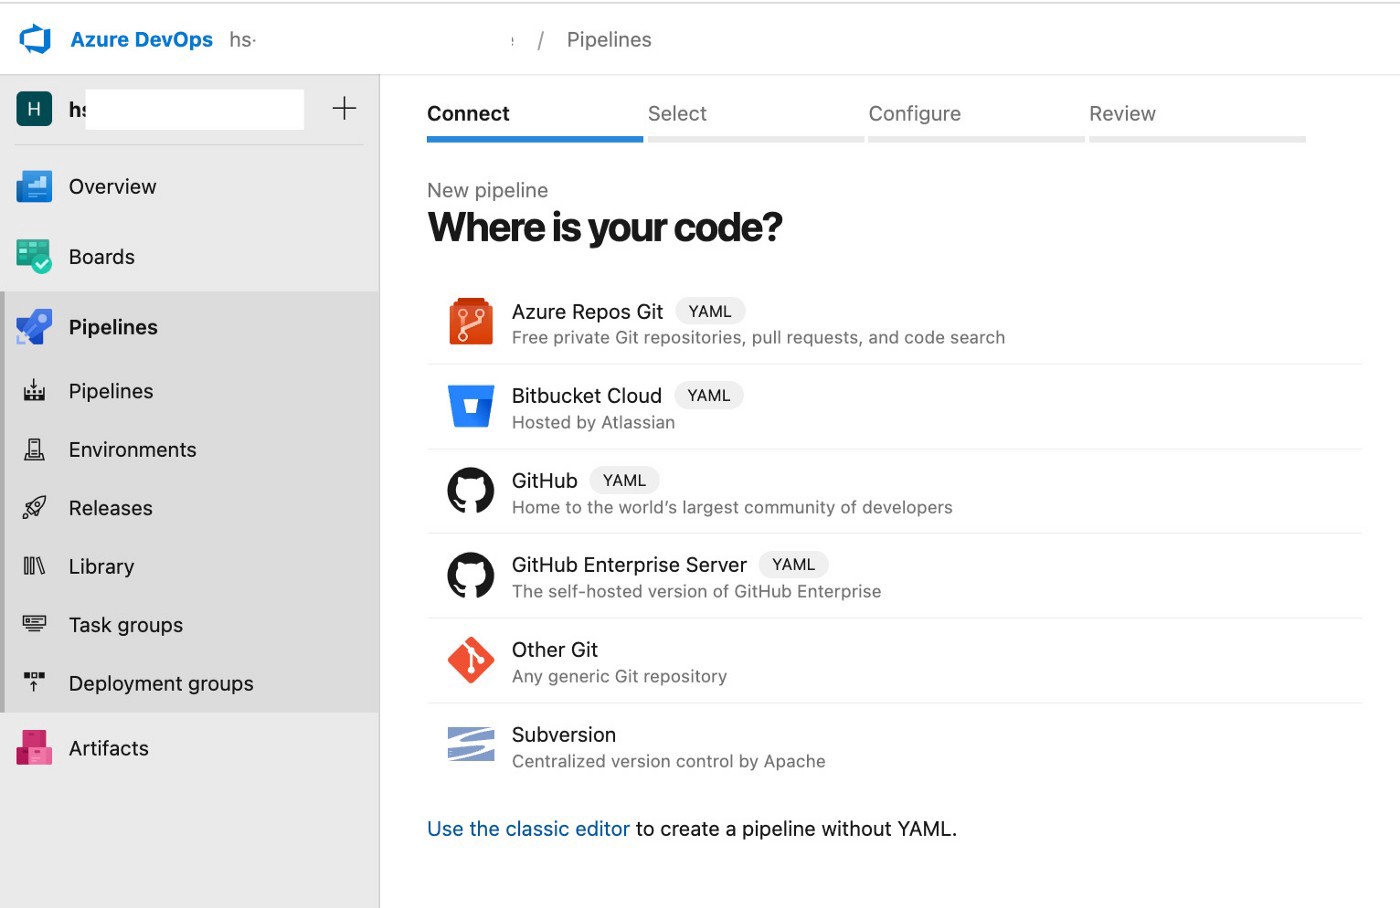Click 'The self-hosted version of GitHub Enterprise' text

[696, 591]
